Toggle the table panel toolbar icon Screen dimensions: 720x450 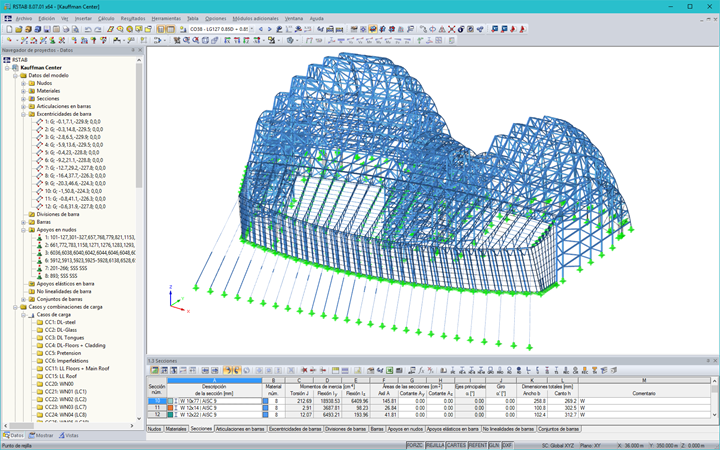pos(170,29)
